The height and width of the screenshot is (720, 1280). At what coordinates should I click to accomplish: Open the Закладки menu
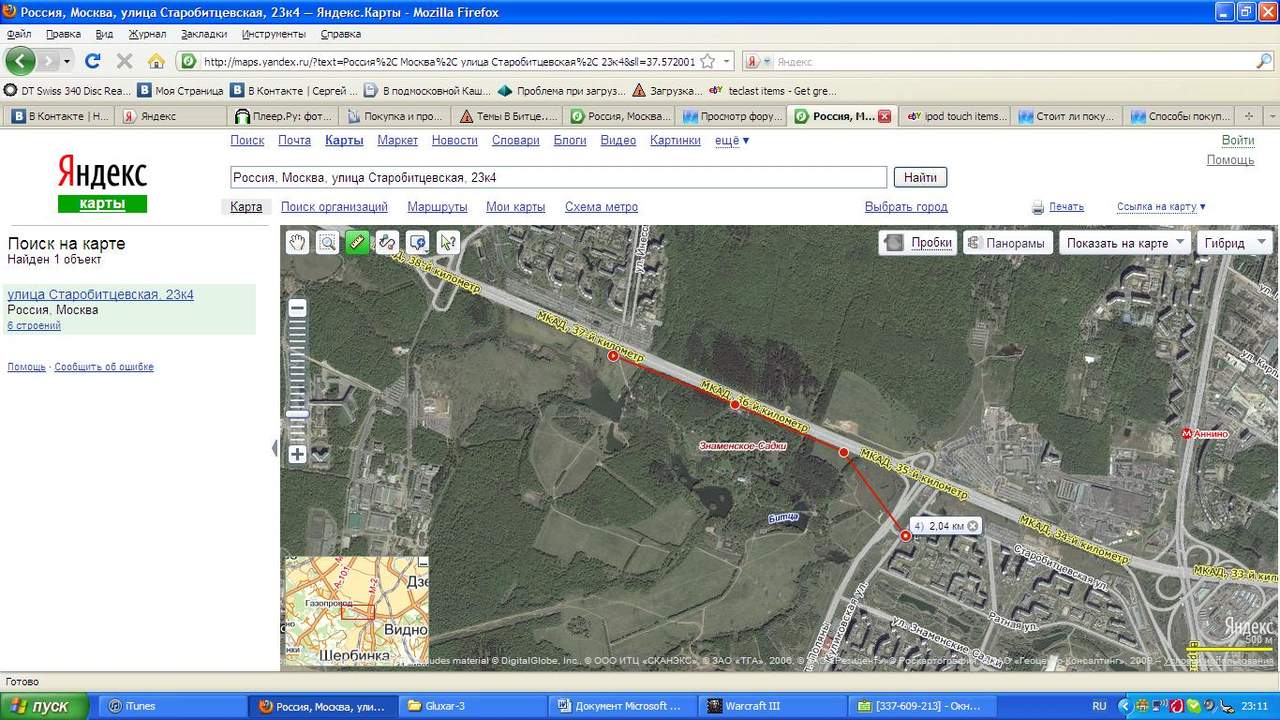click(x=204, y=34)
